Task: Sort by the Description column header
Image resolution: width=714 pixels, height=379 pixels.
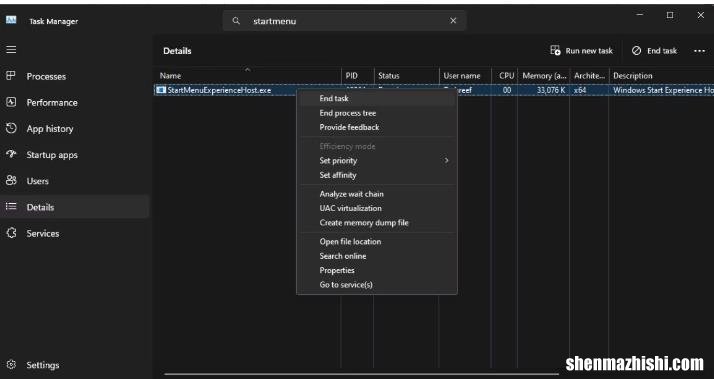Action: [661, 76]
